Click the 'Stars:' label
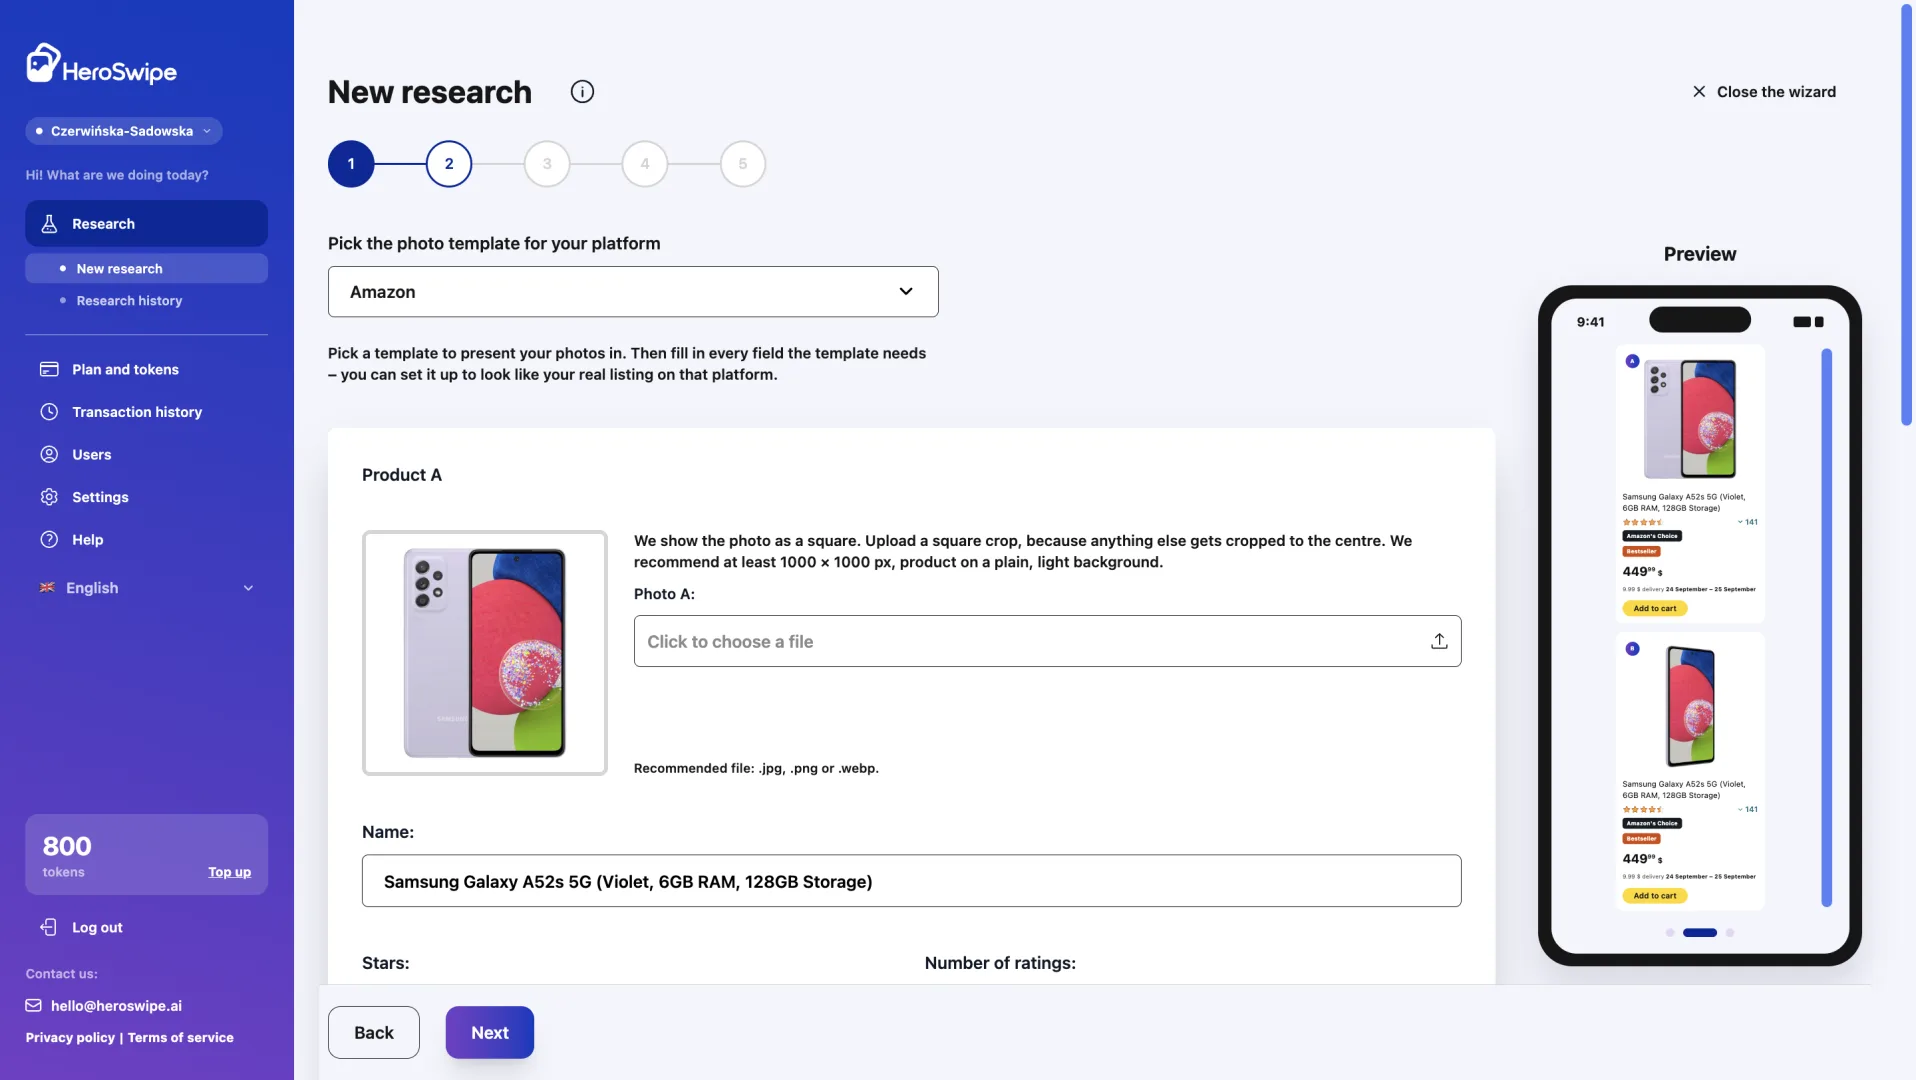The width and height of the screenshot is (1916, 1080). point(386,963)
